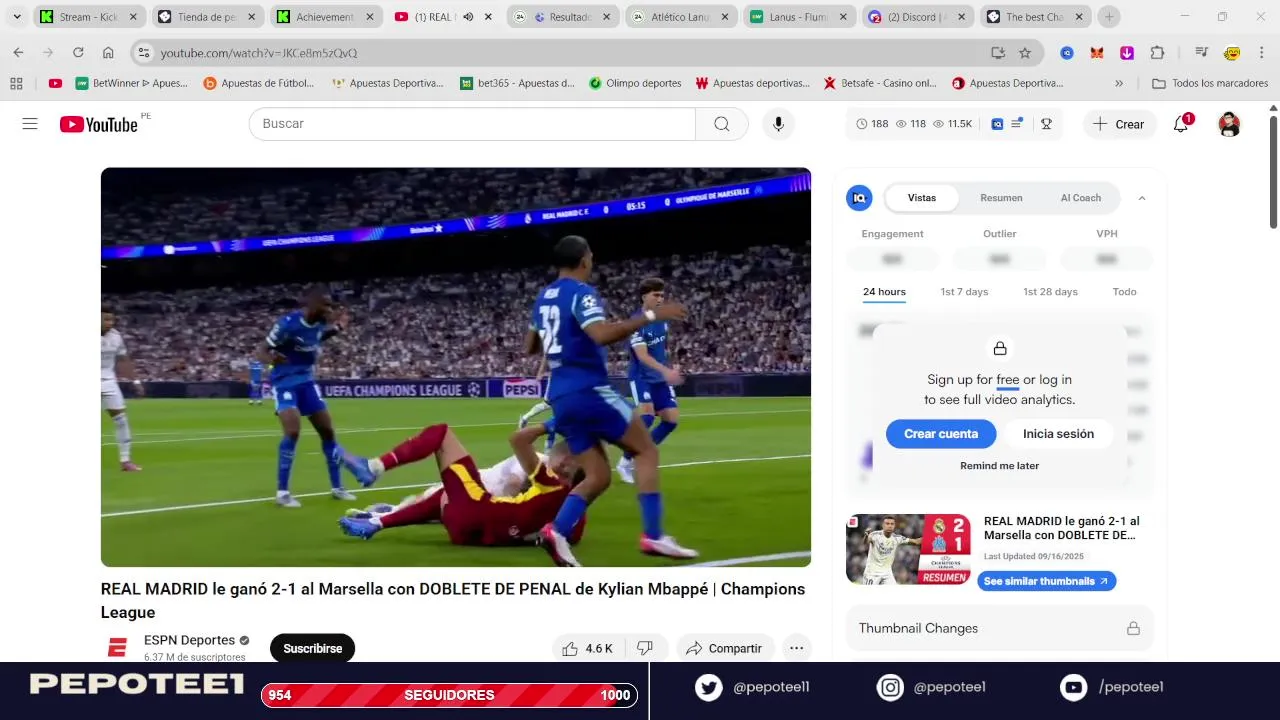Open the Chrome profile avatar menu
The width and height of the screenshot is (1280, 720).
click(1232, 53)
